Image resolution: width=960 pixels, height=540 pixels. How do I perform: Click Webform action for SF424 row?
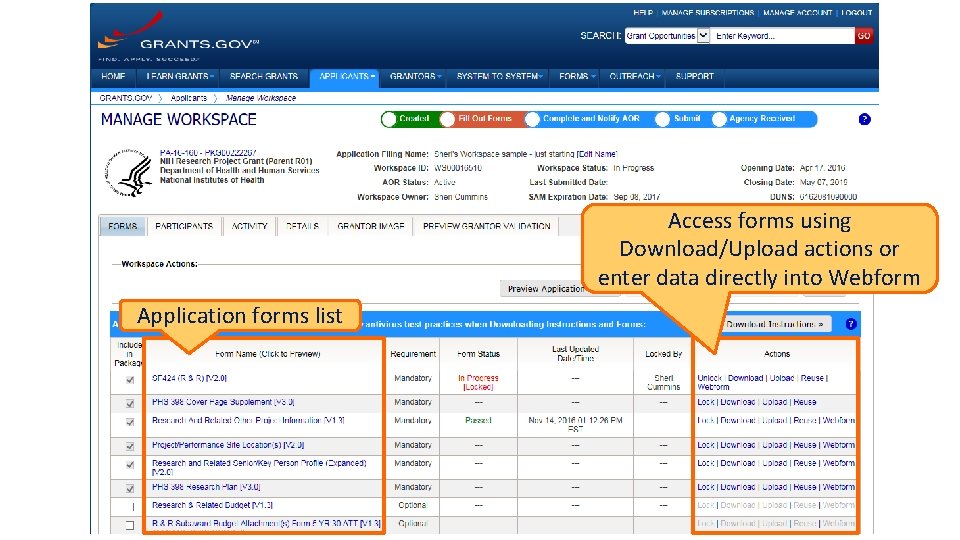(x=713, y=388)
